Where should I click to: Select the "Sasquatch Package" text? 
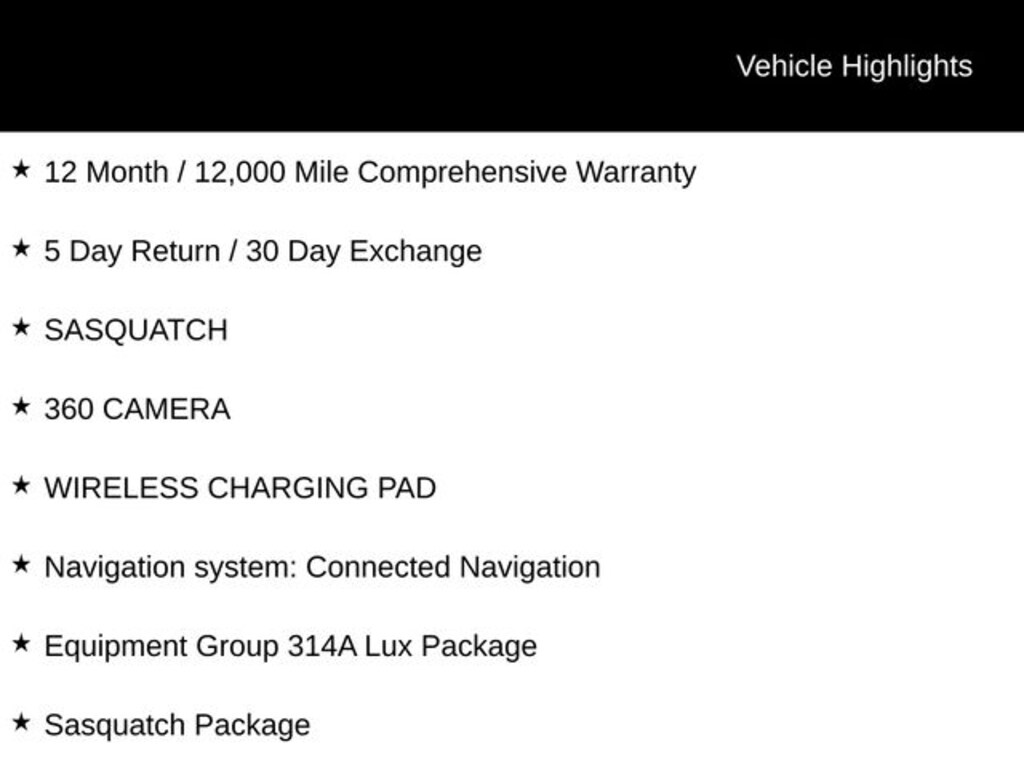pos(177,725)
